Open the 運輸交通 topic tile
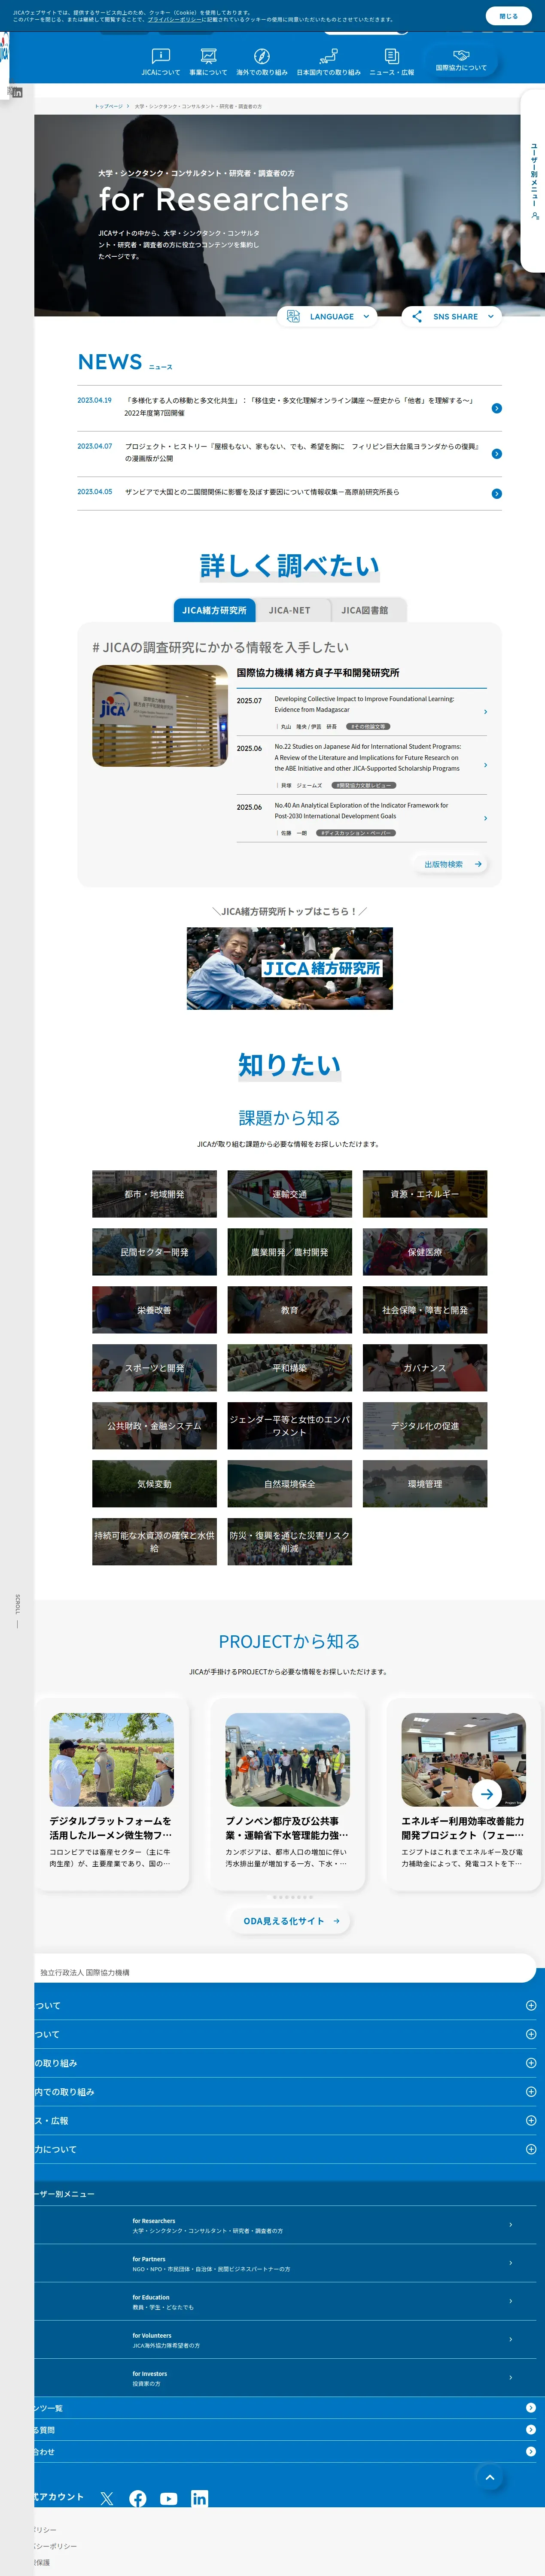 point(290,1194)
